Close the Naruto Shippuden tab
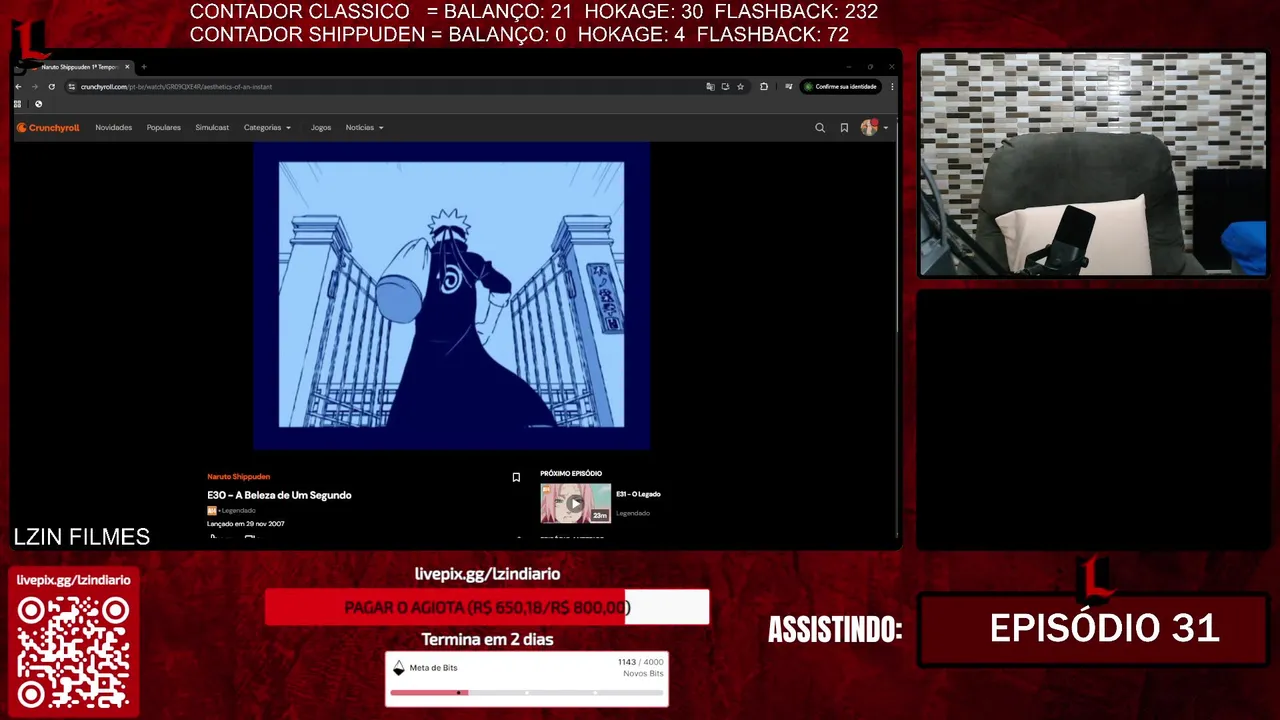Viewport: 1280px width, 720px height. tap(127, 67)
